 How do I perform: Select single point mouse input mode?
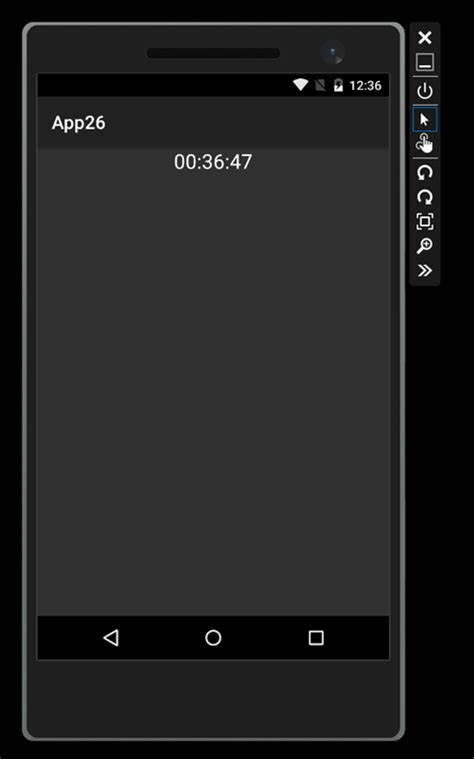(x=425, y=120)
